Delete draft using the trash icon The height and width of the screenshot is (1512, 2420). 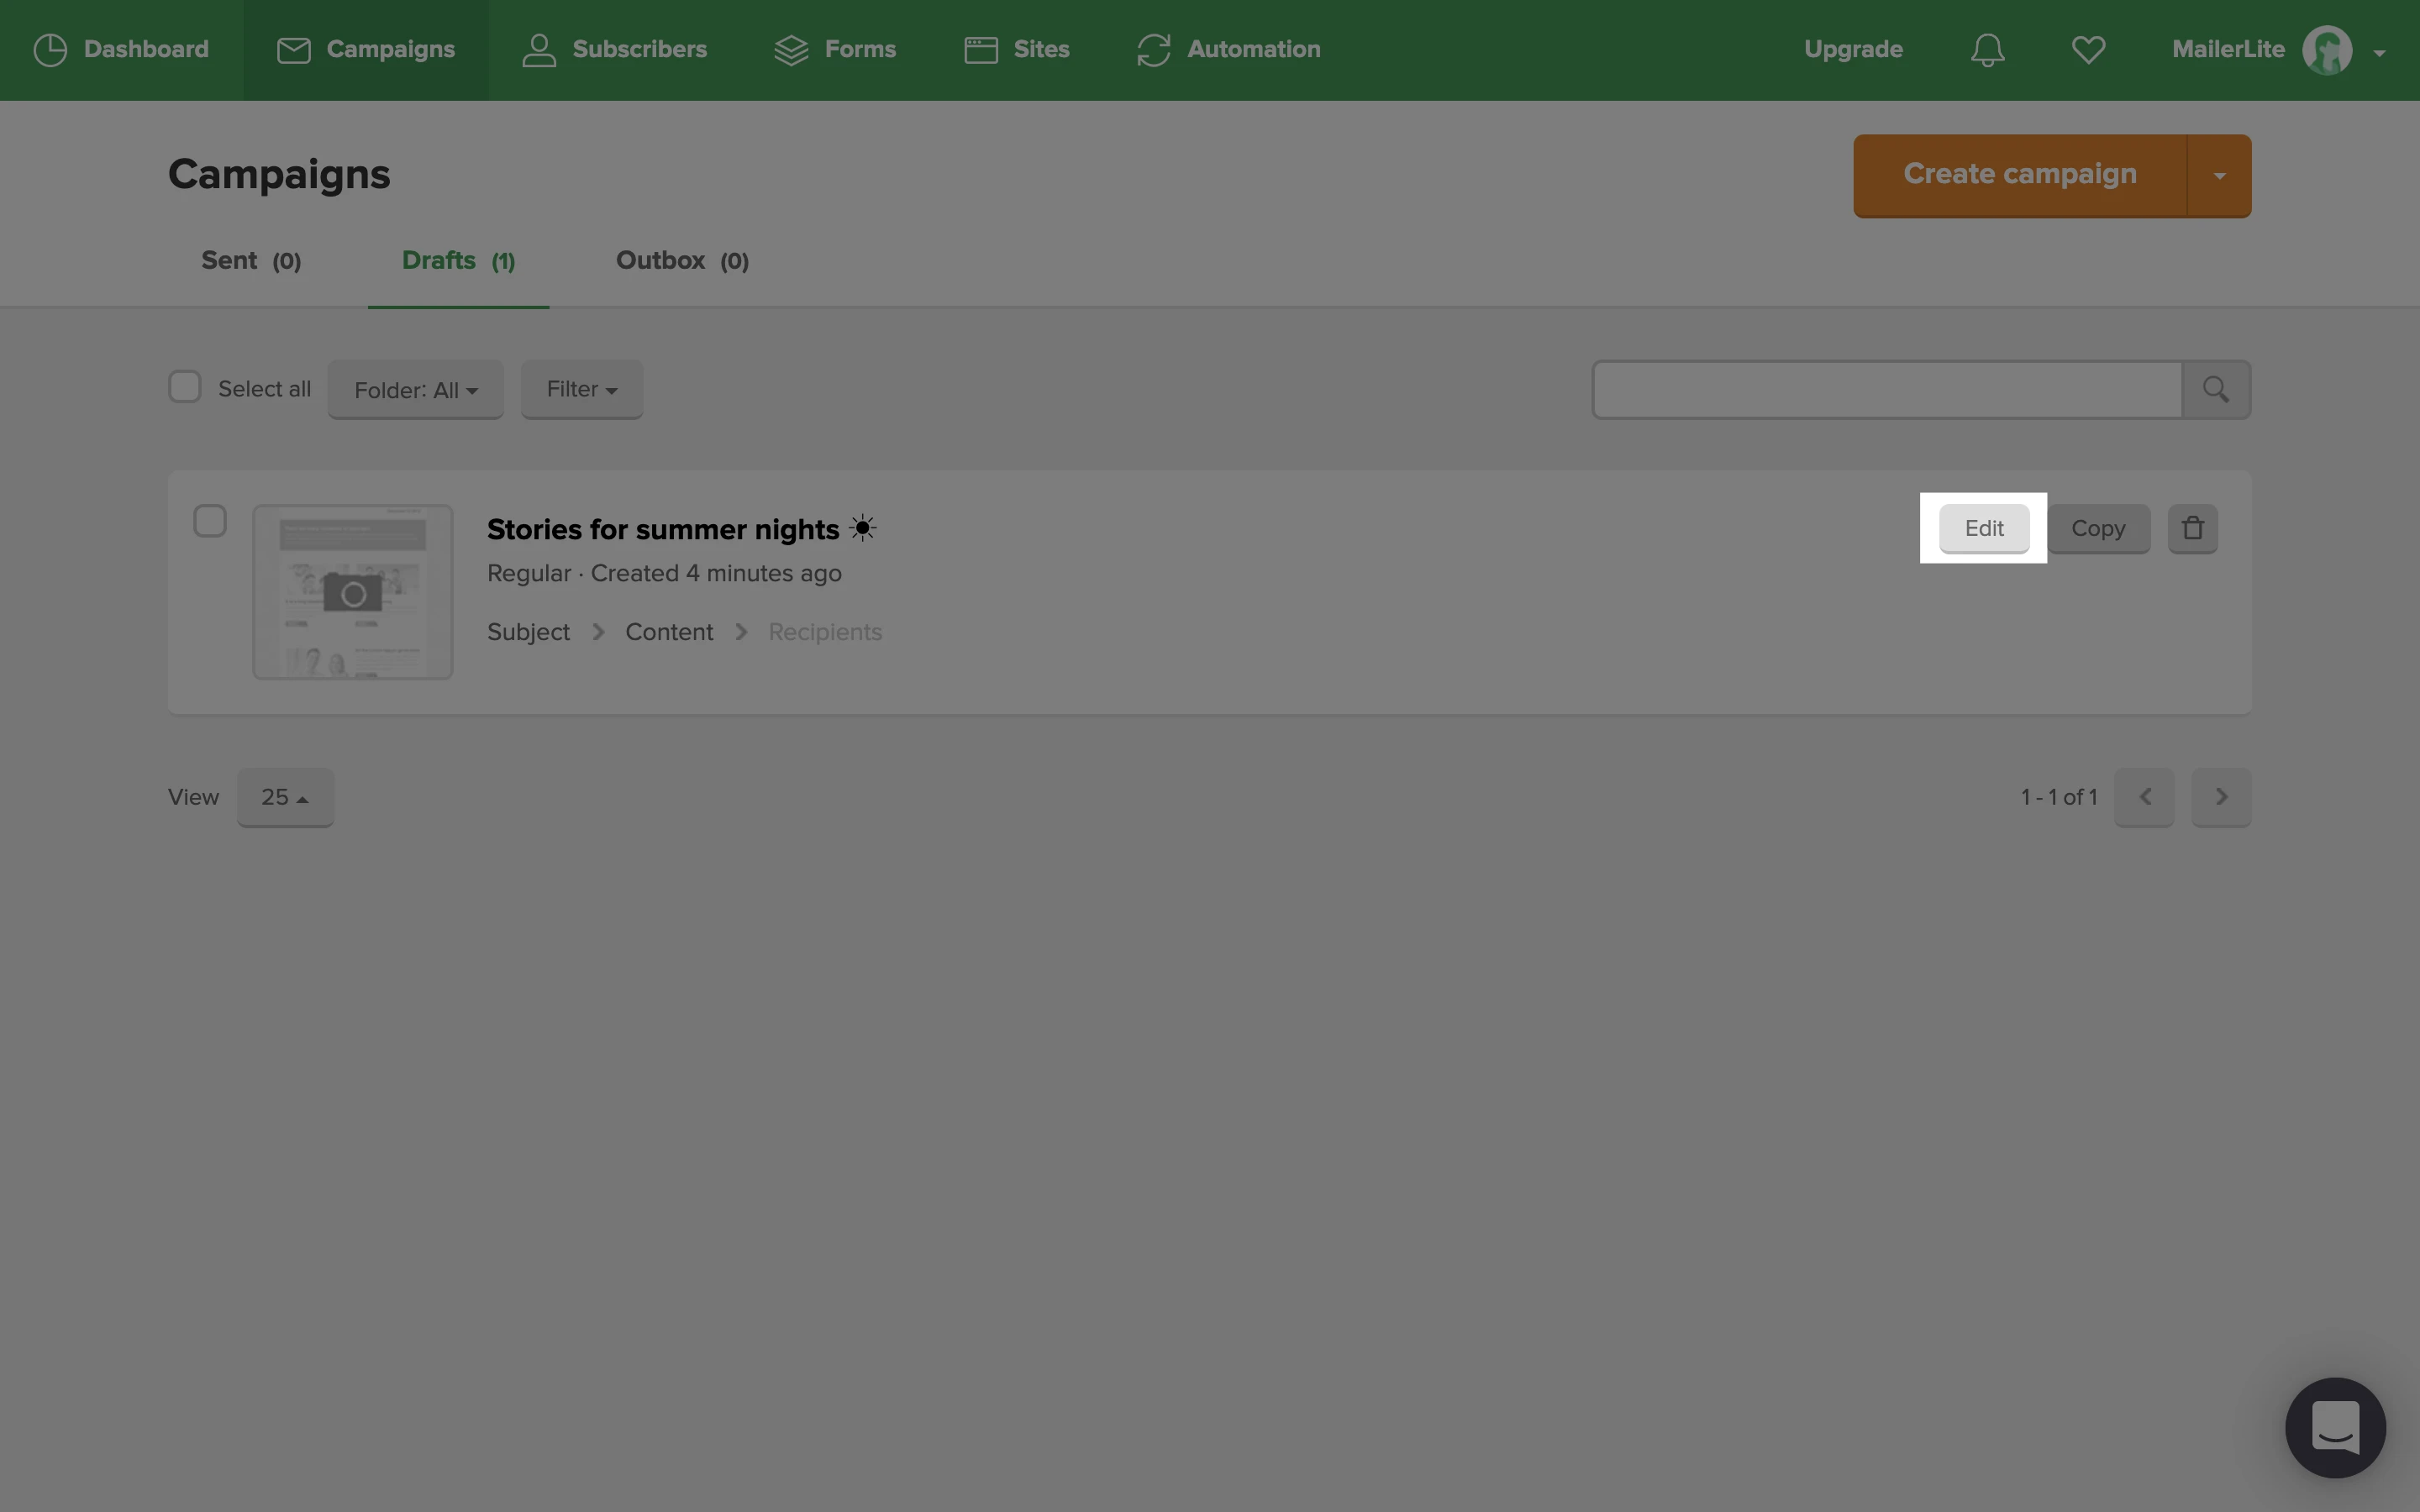(x=2192, y=528)
